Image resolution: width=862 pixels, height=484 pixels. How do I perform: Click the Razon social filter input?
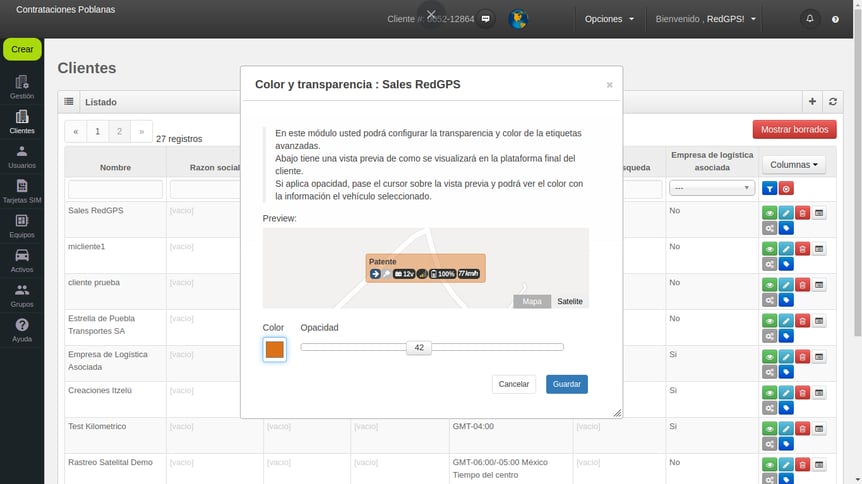(x=205, y=189)
